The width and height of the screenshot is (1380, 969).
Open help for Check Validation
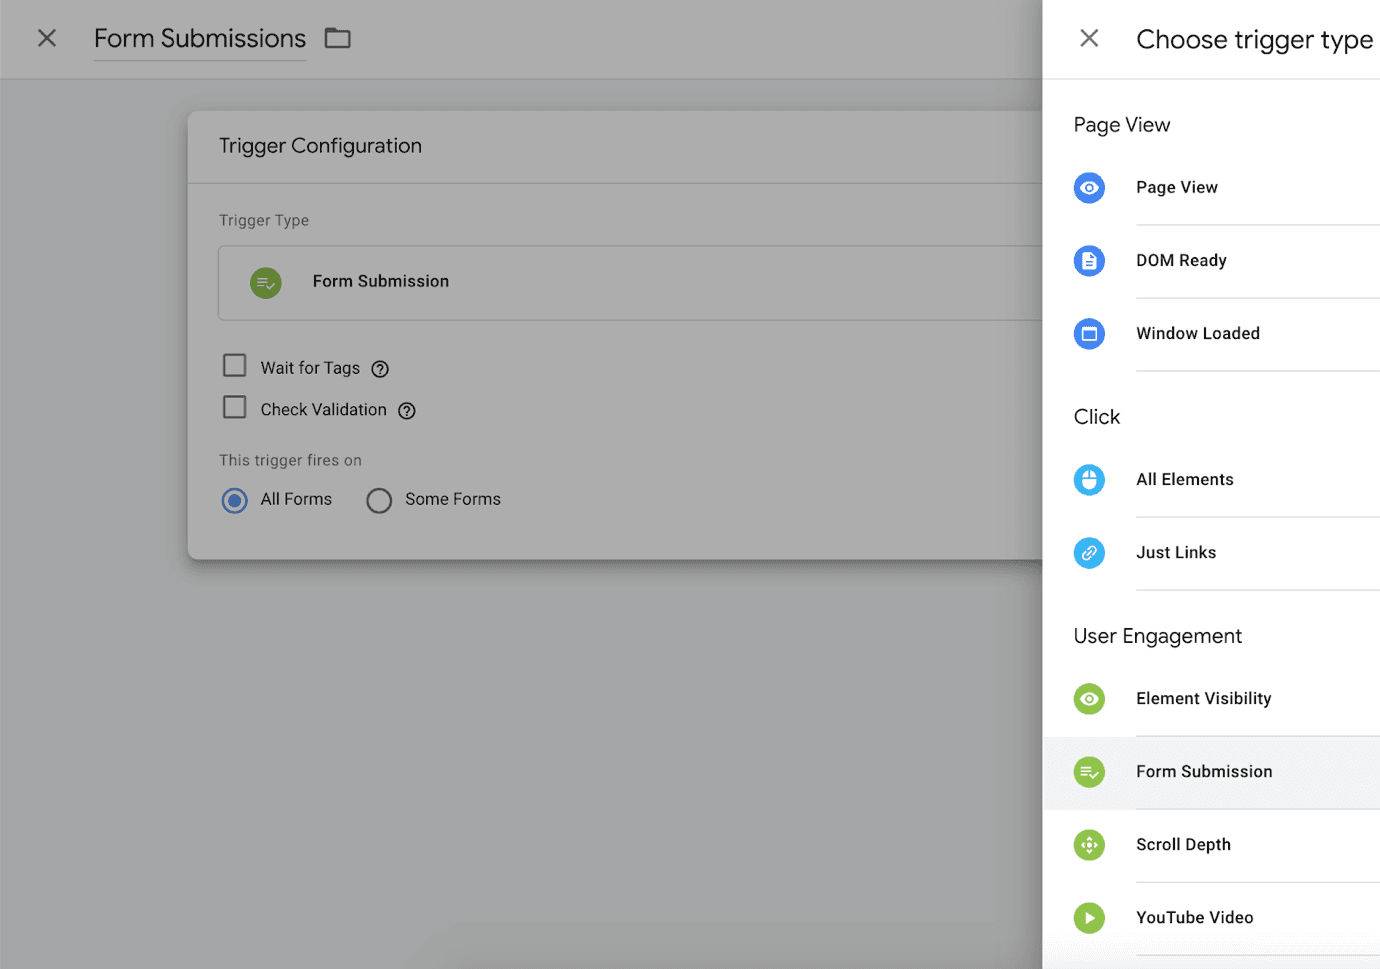(407, 411)
